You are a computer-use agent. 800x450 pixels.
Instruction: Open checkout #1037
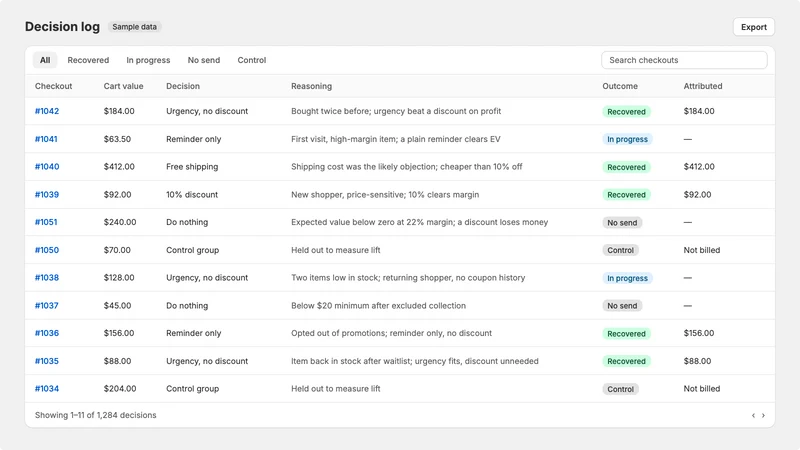click(x=46, y=306)
